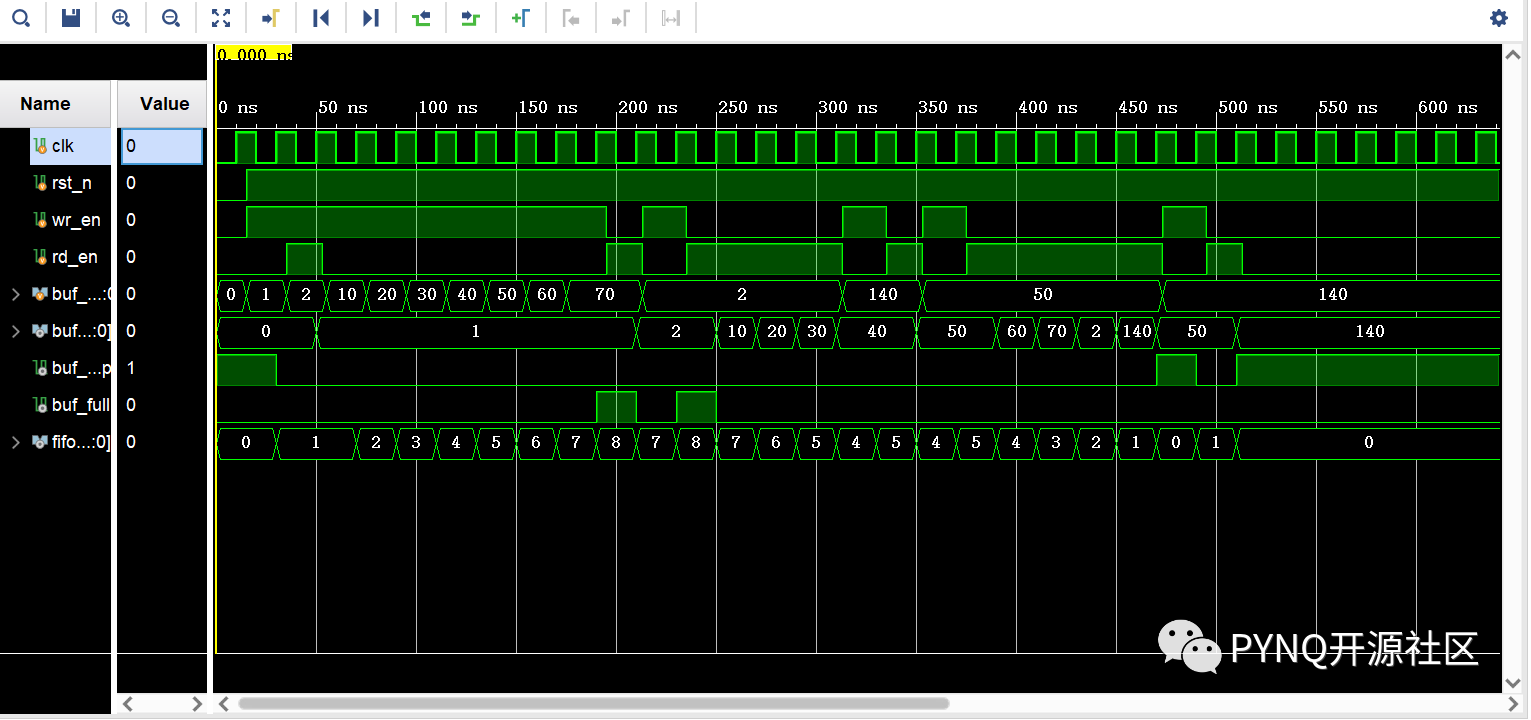Click the Value column header

(164, 104)
